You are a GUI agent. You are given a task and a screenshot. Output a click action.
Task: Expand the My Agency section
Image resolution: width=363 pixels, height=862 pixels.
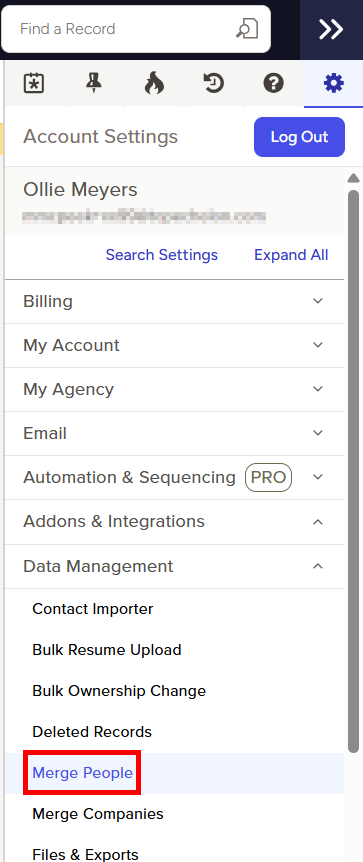click(x=174, y=389)
